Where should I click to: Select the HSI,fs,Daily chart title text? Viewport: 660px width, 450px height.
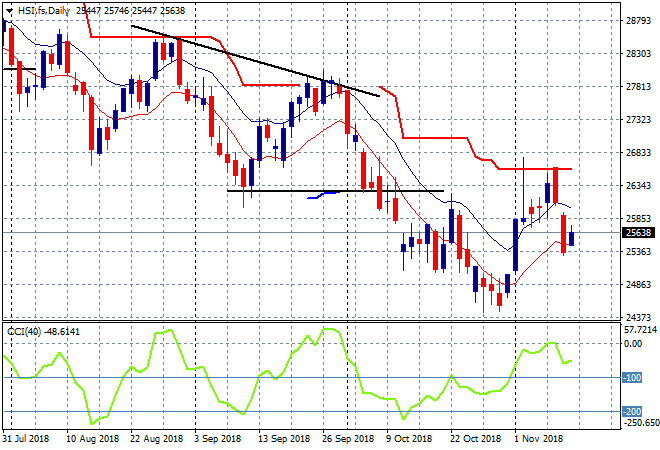pyautogui.click(x=44, y=11)
